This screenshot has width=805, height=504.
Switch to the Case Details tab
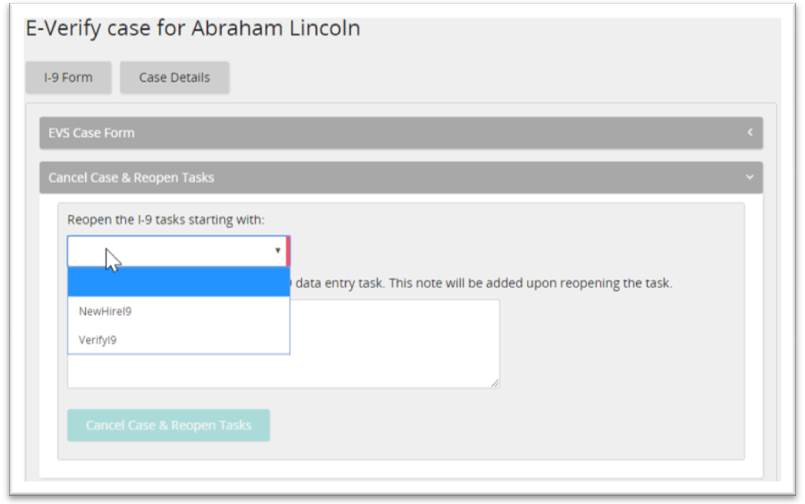[174, 78]
